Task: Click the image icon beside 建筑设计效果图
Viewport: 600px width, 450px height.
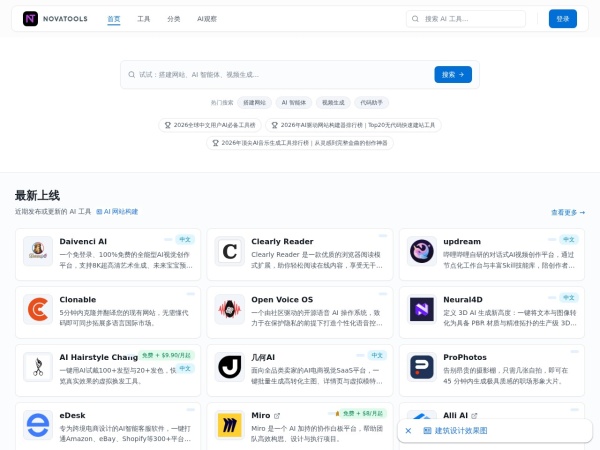Action: click(427, 431)
